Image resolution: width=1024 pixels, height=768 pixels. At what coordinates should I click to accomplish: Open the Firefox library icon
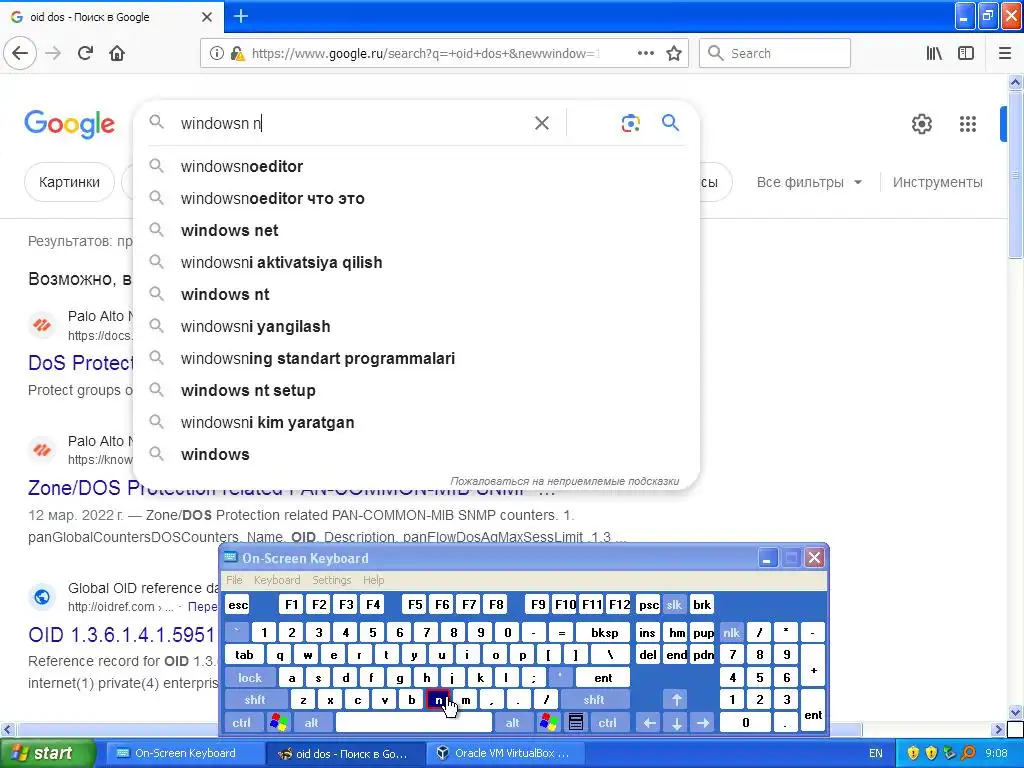click(934, 54)
